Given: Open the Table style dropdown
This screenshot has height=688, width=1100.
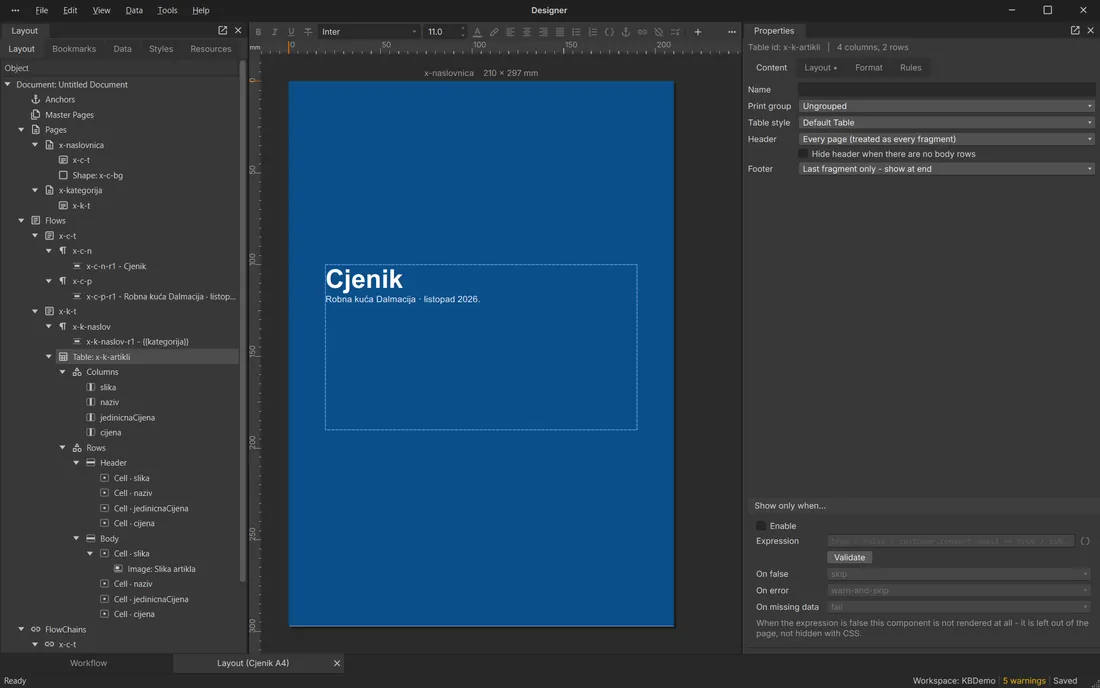Looking at the screenshot, I should point(946,122).
